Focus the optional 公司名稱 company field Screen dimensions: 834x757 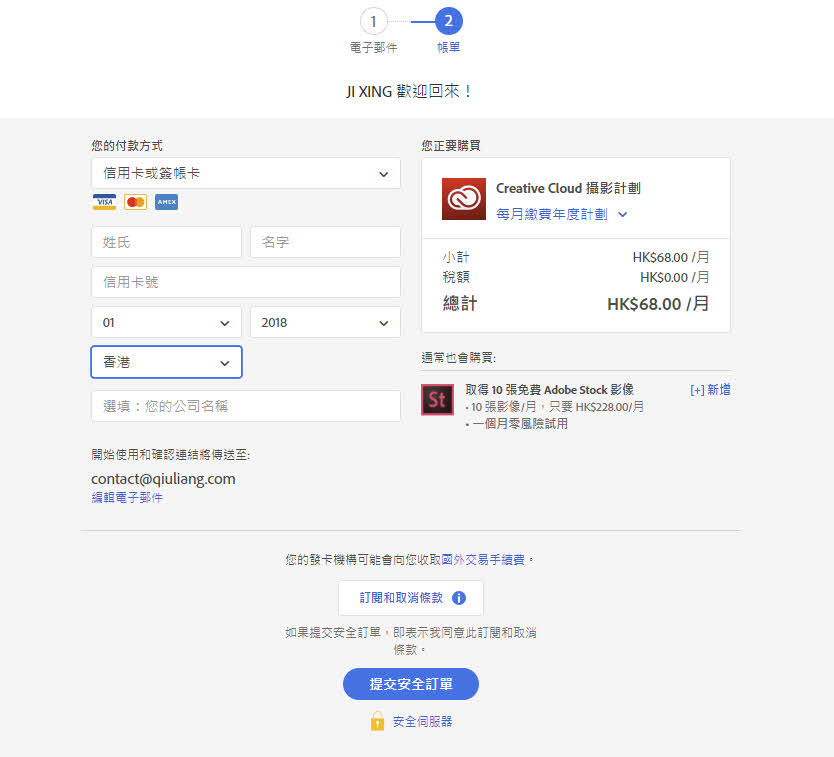pos(246,406)
